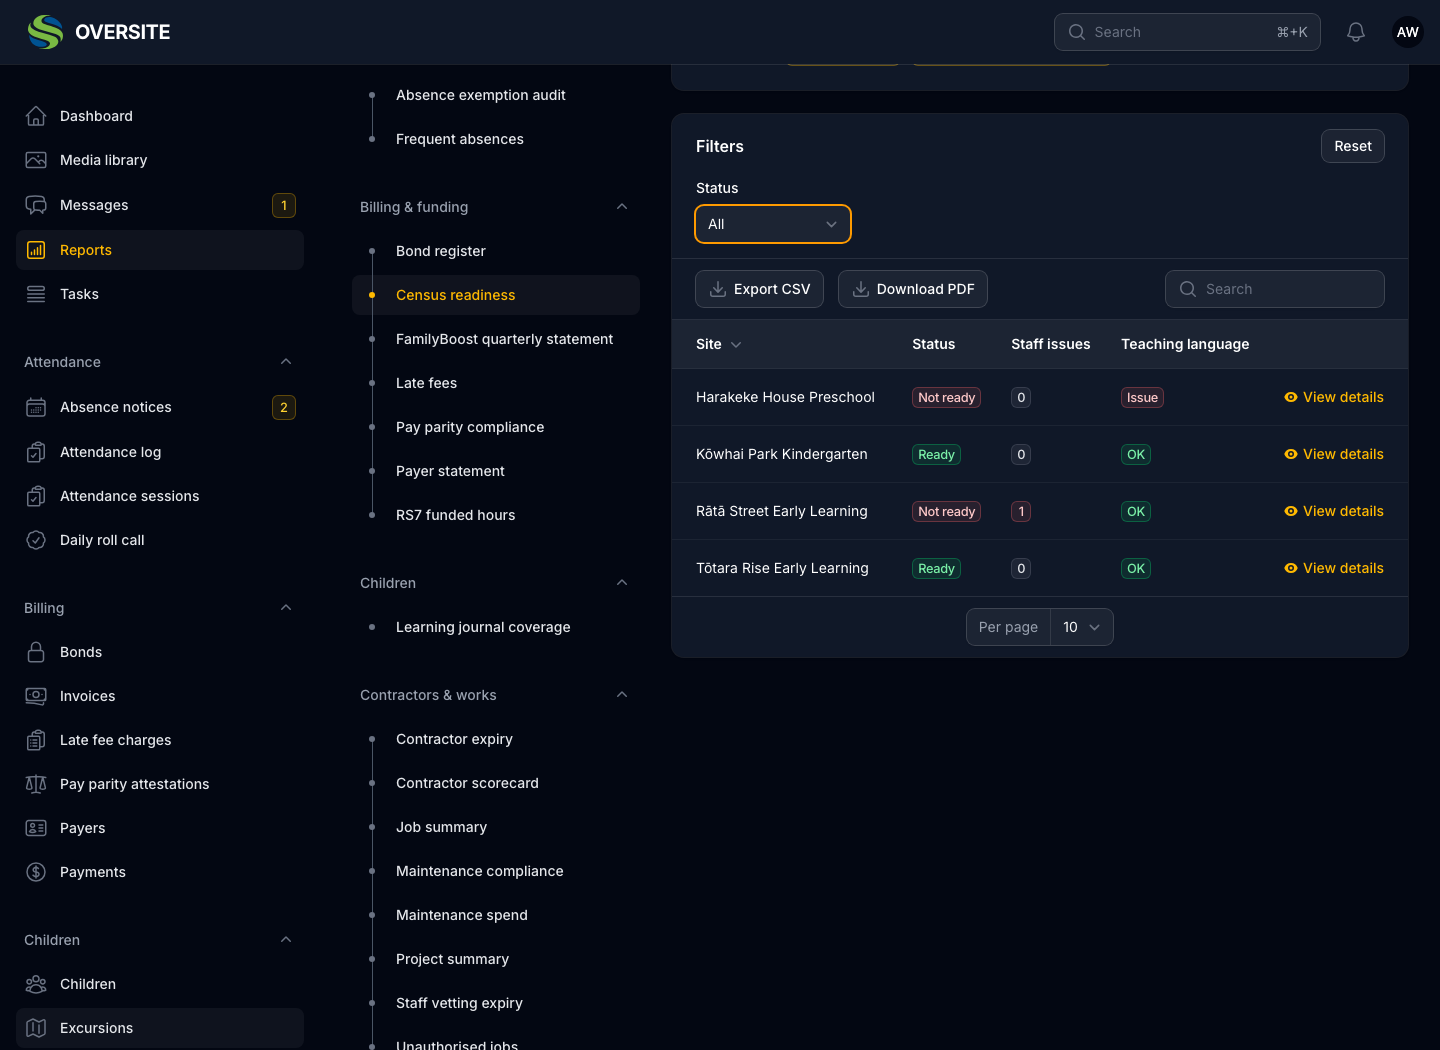This screenshot has width=1440, height=1050.
Task: Click the Teaching language column header
Action: (1185, 344)
